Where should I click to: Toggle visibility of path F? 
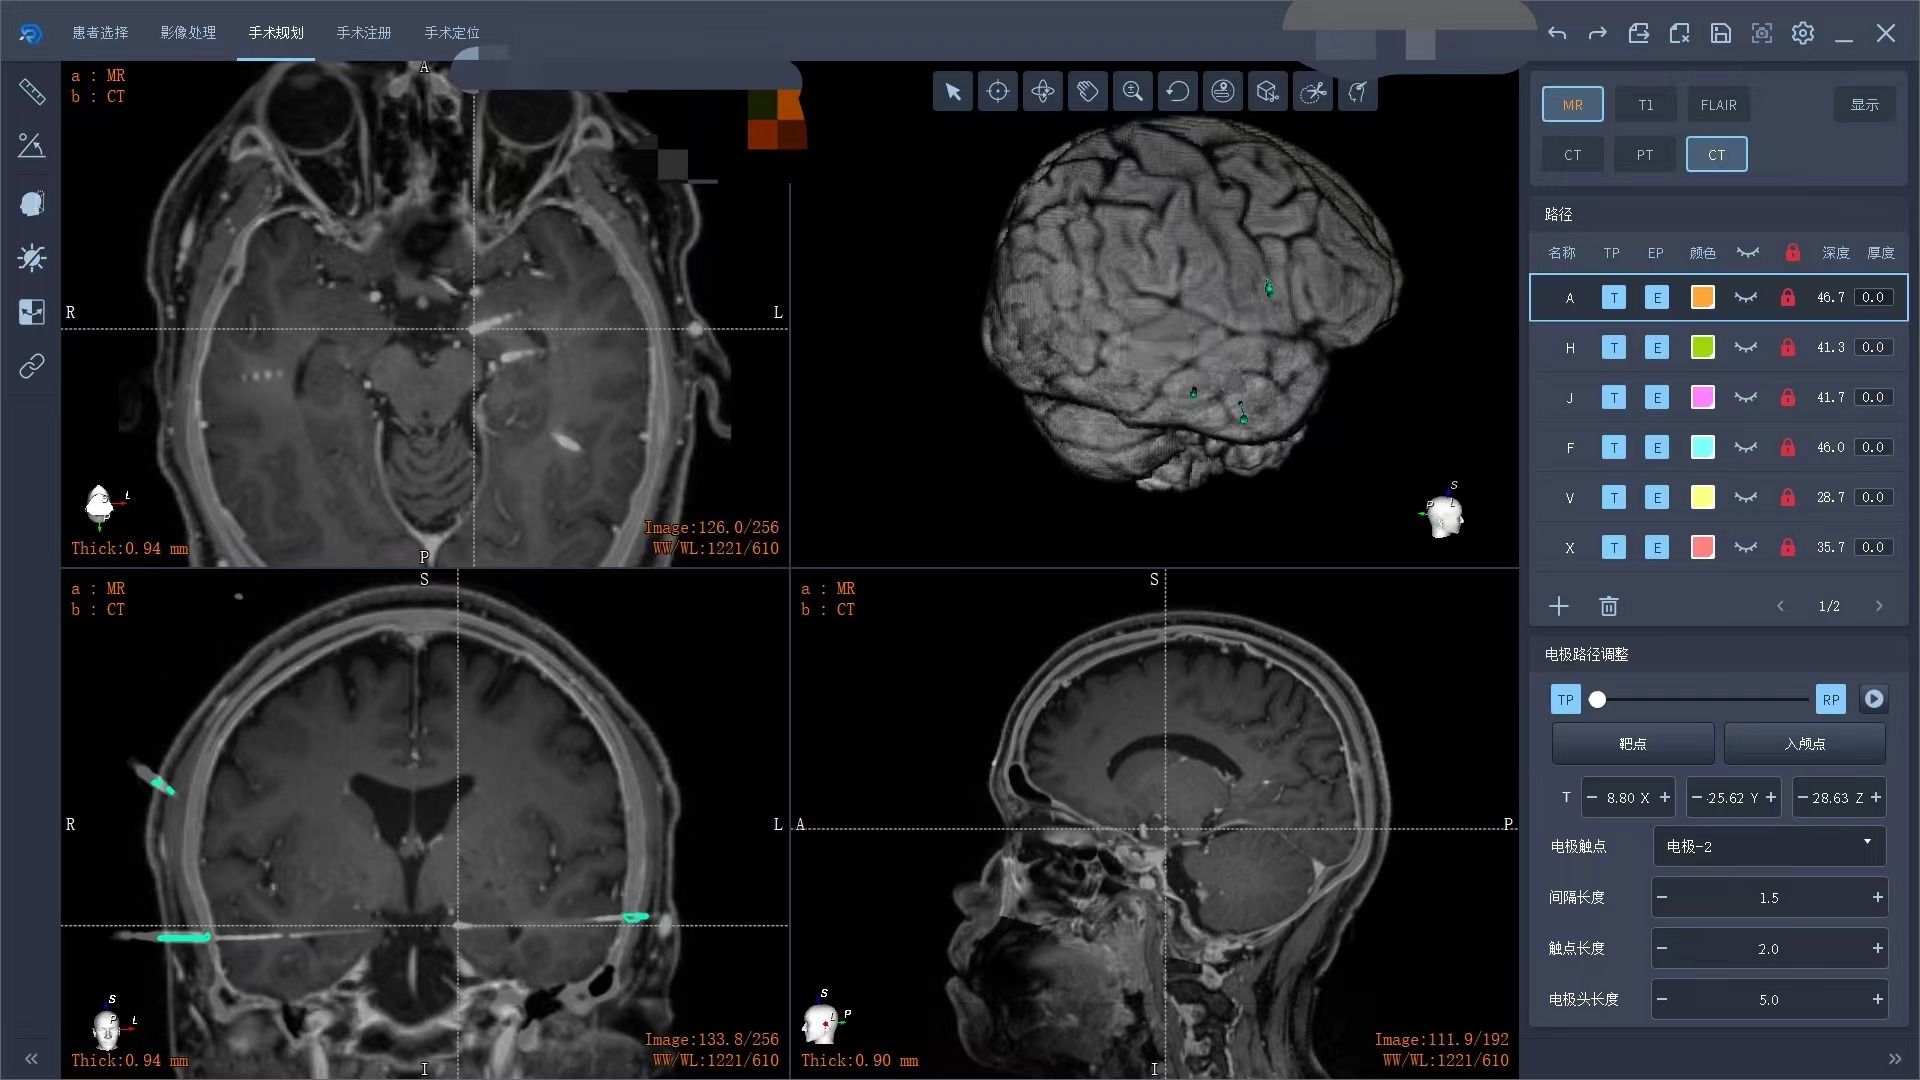1746,448
